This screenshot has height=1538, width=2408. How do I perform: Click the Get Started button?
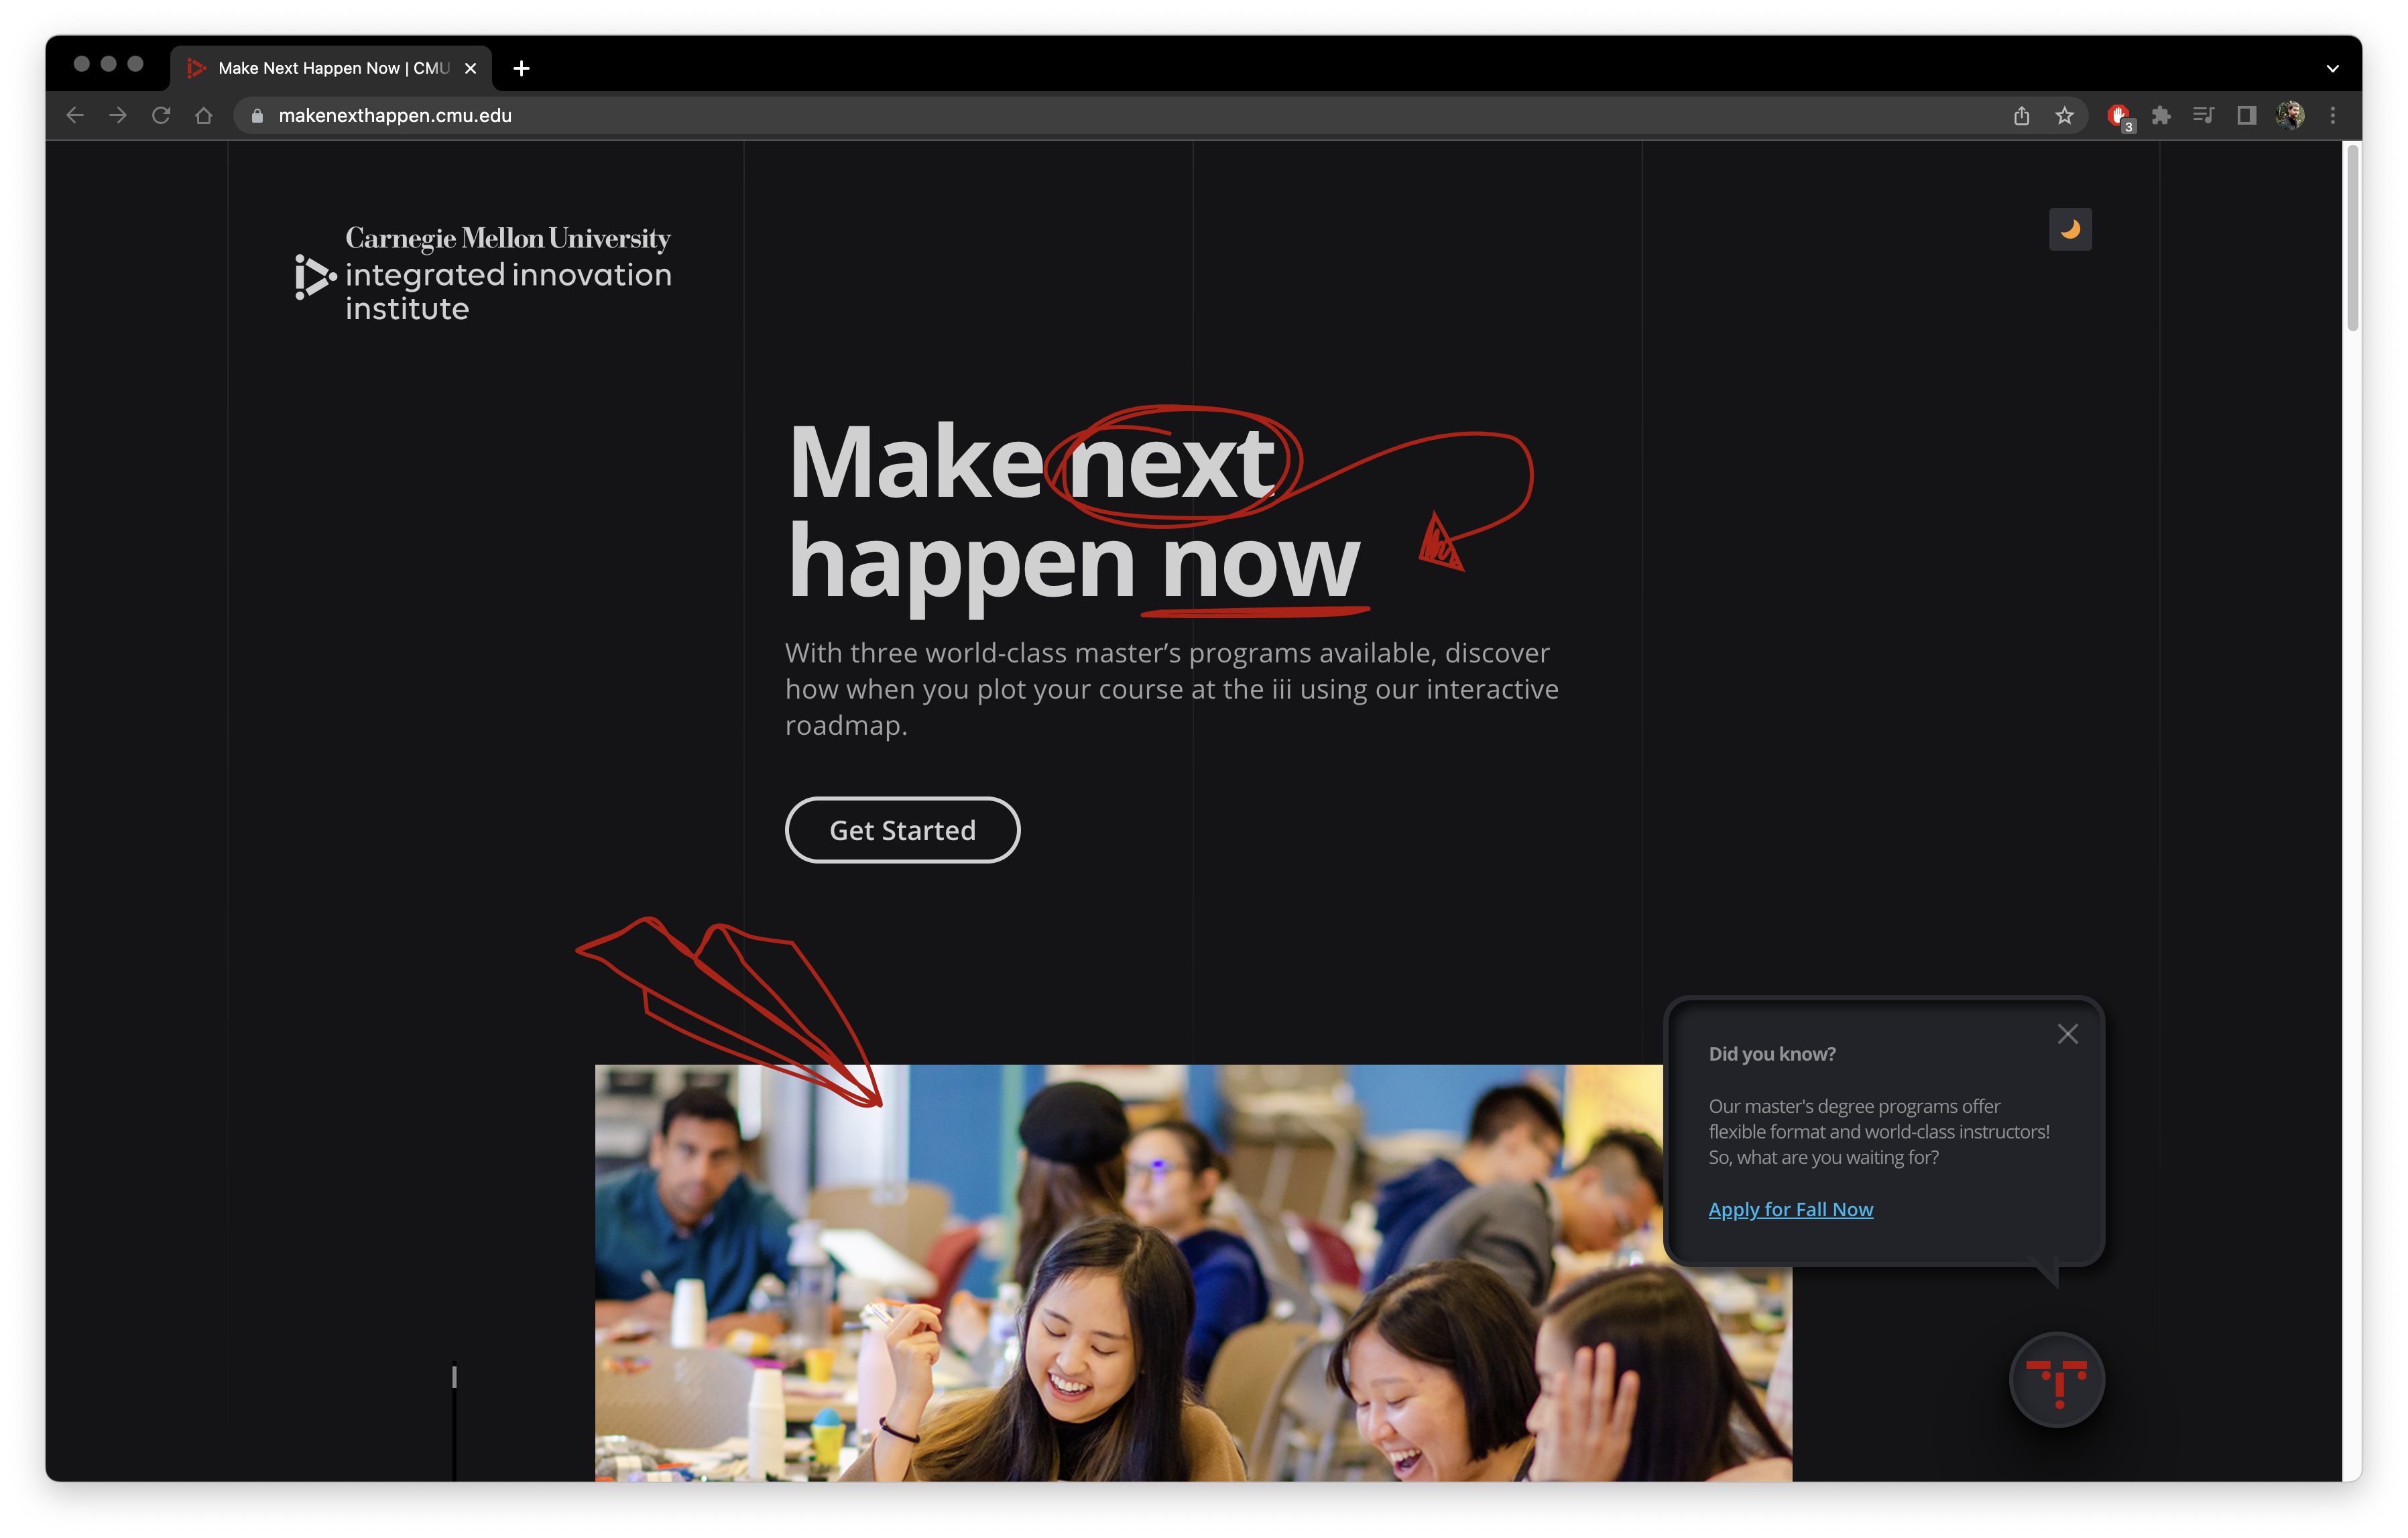point(902,830)
